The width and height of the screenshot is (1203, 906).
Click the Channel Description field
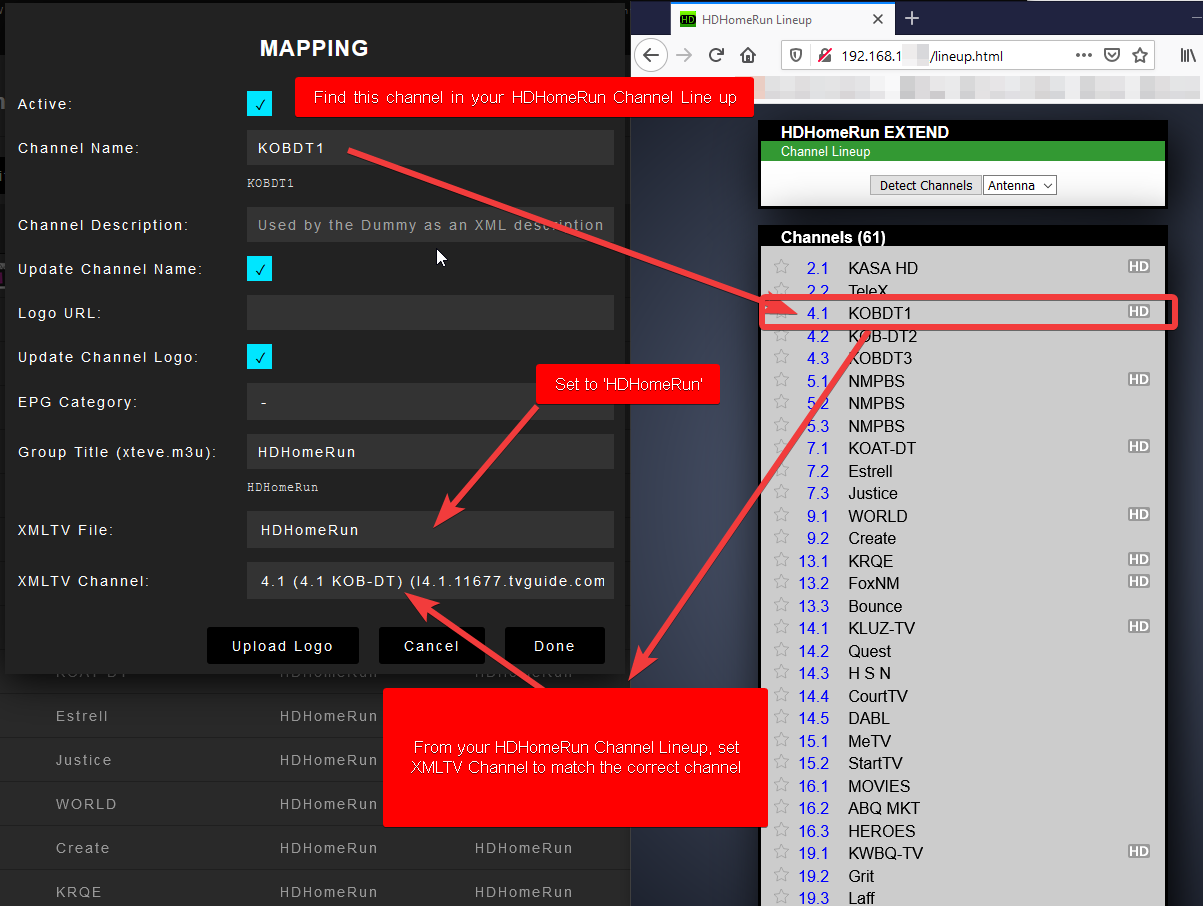(430, 225)
